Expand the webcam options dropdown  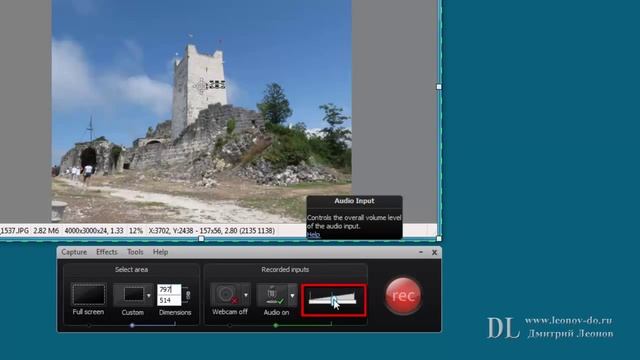click(246, 295)
